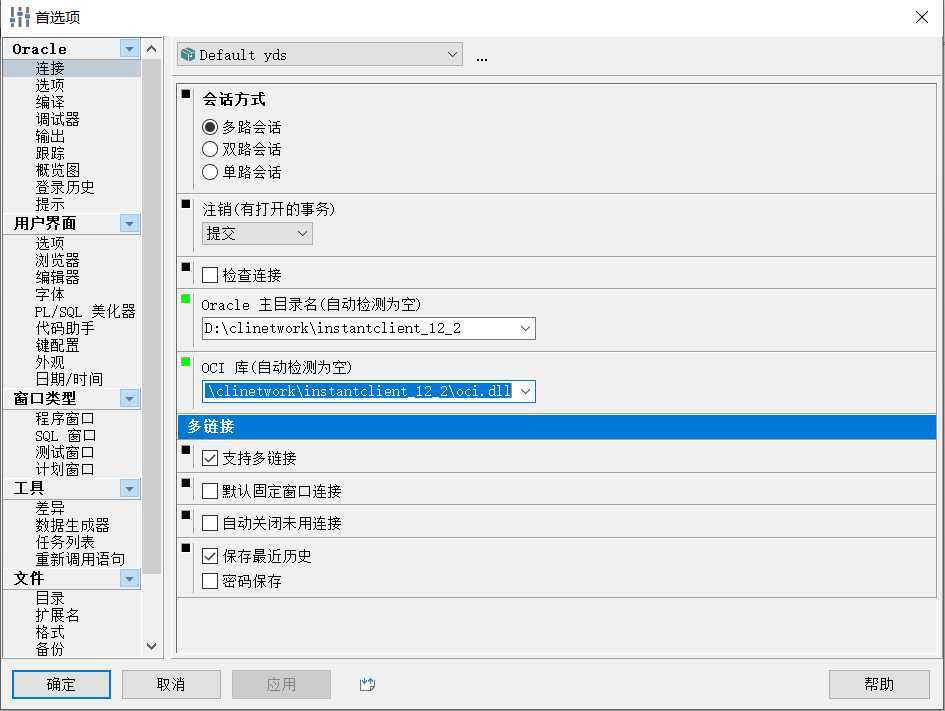Collapse the 工具 category
945x711 pixels.
coord(130,488)
